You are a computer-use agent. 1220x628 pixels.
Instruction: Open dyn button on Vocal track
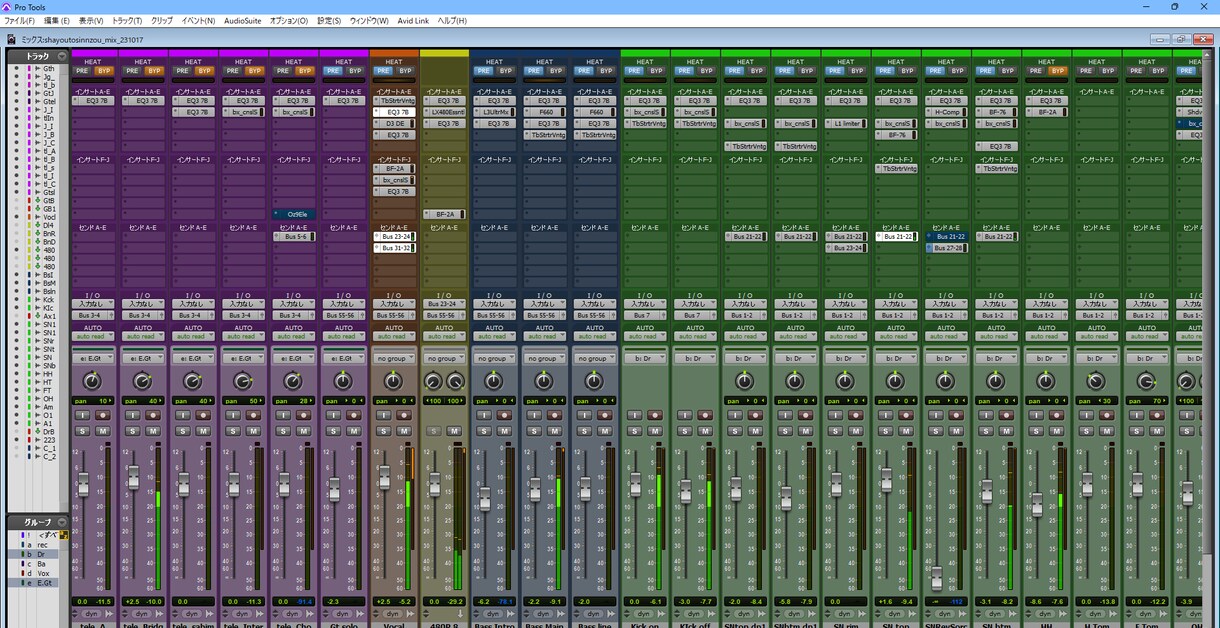coord(393,613)
